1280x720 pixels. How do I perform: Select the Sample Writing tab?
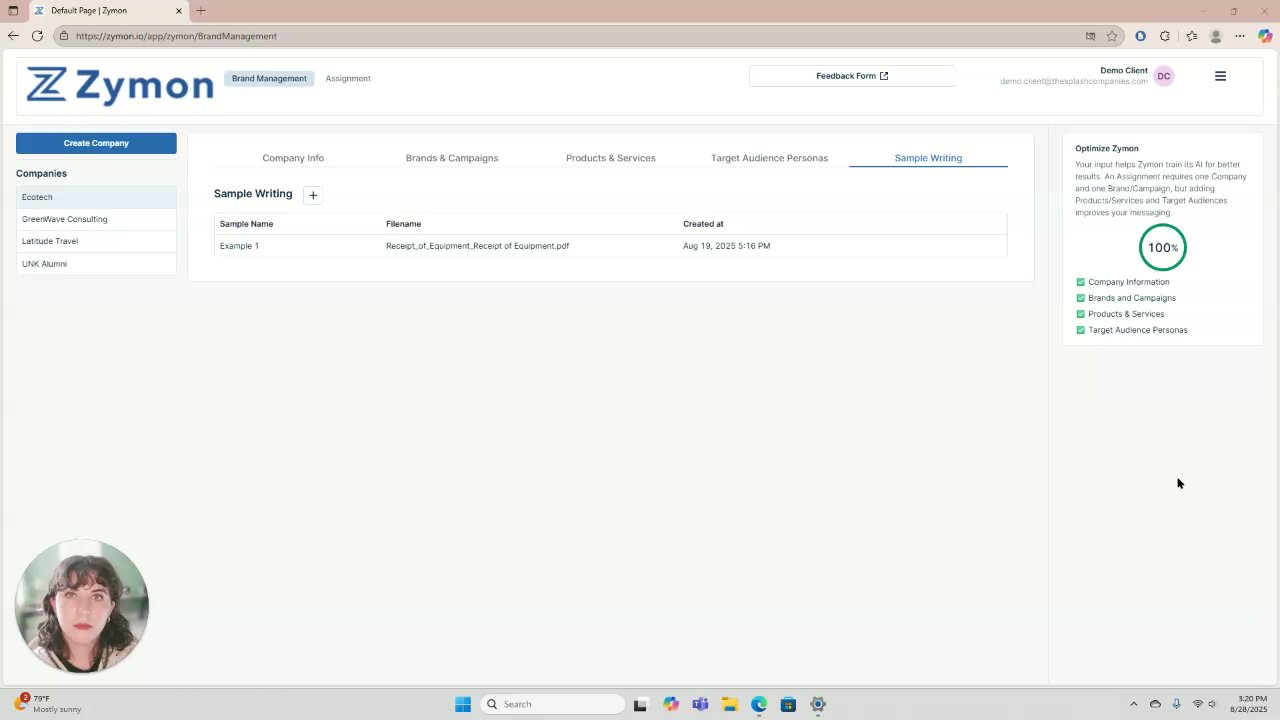click(x=928, y=158)
